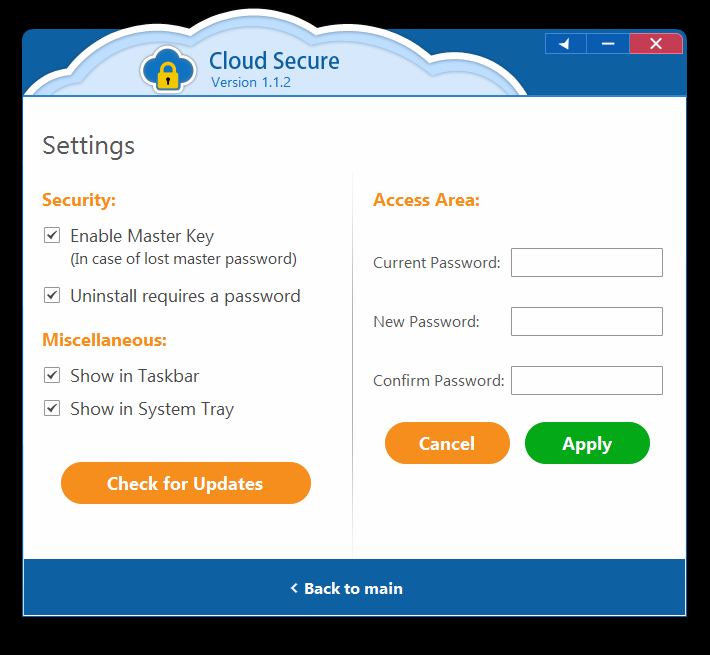Toggle Uninstall requires a password checkbox
The height and width of the screenshot is (655, 710).
(x=52, y=295)
